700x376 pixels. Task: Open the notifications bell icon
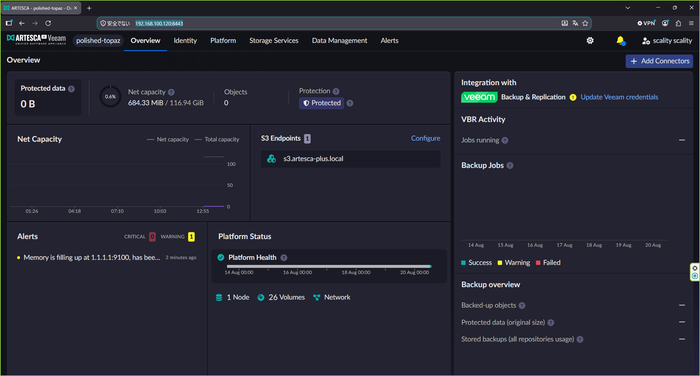[x=620, y=41]
